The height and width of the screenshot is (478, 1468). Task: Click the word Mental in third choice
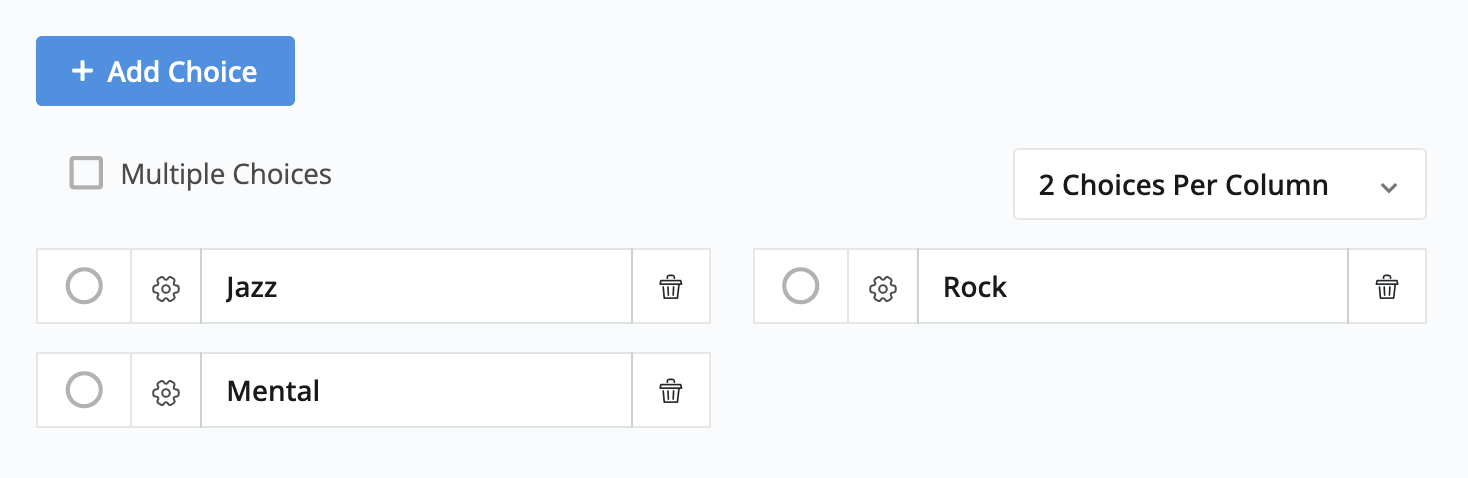click(273, 391)
